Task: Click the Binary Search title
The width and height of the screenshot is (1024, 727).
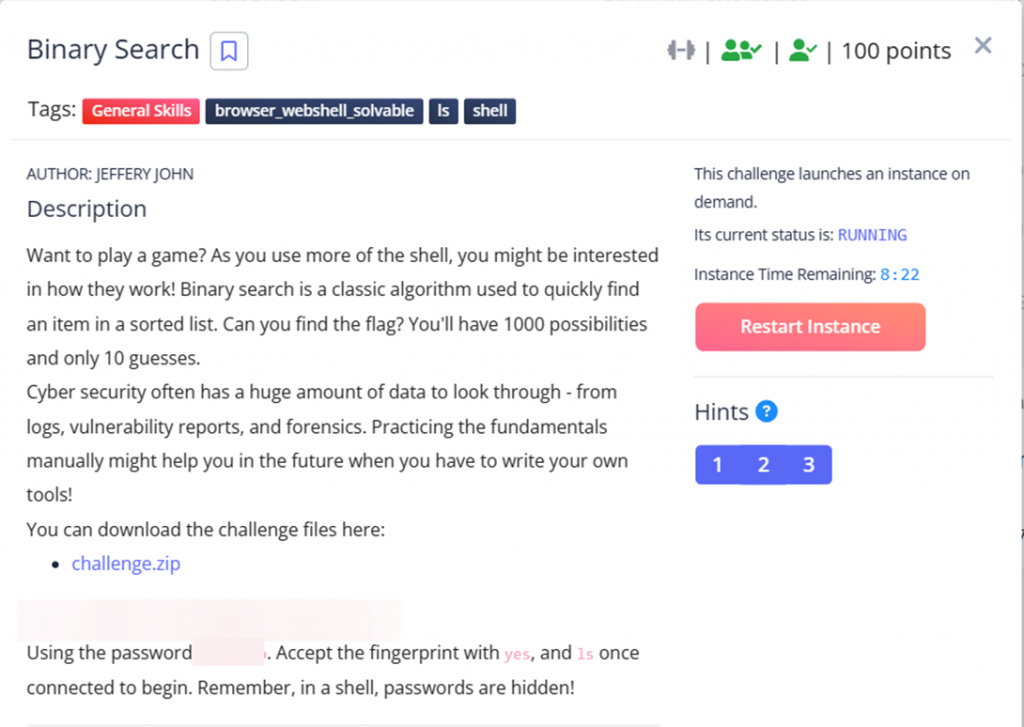Action: [x=113, y=50]
